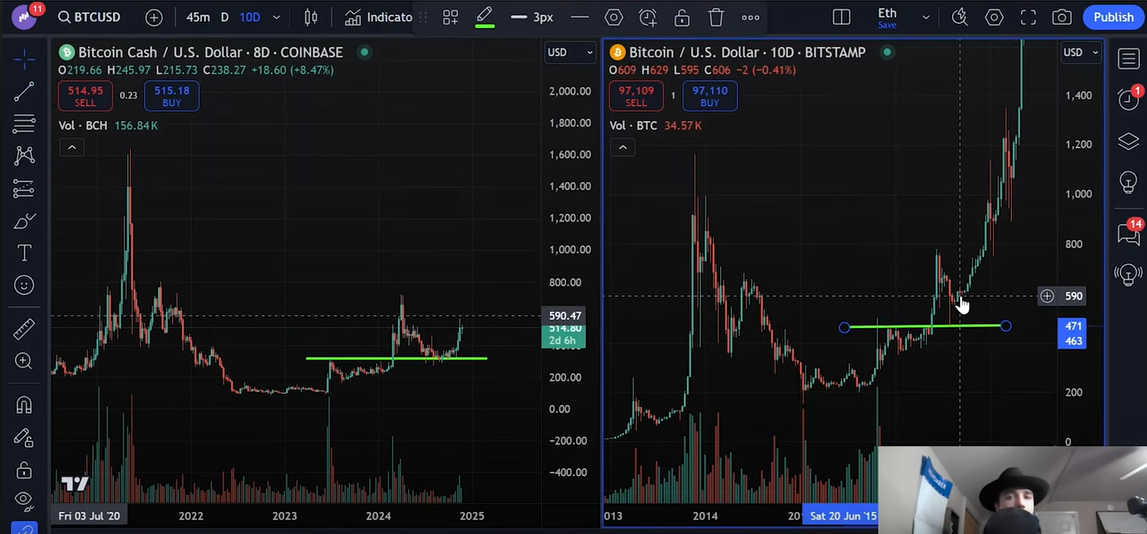Image resolution: width=1147 pixels, height=534 pixels.
Task: Hide all drawings with eye icon
Action: pyautogui.click(x=24, y=500)
